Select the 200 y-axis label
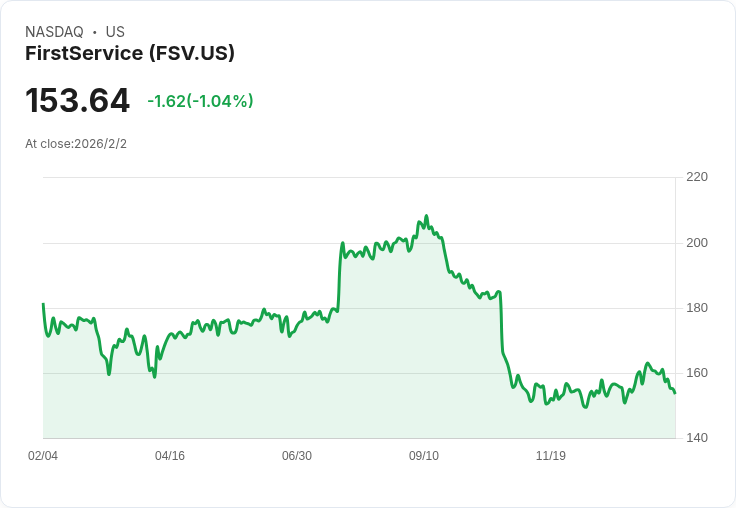Image resolution: width=736 pixels, height=508 pixels. click(696, 243)
